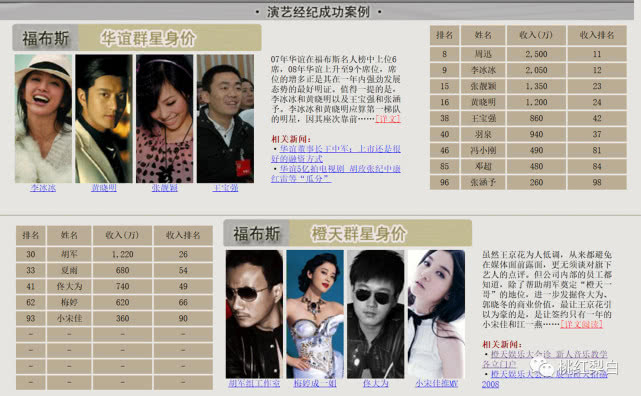Select the 梅婷 name cell in the 橙天 table
This screenshot has width=641, height=396.
[69, 302]
